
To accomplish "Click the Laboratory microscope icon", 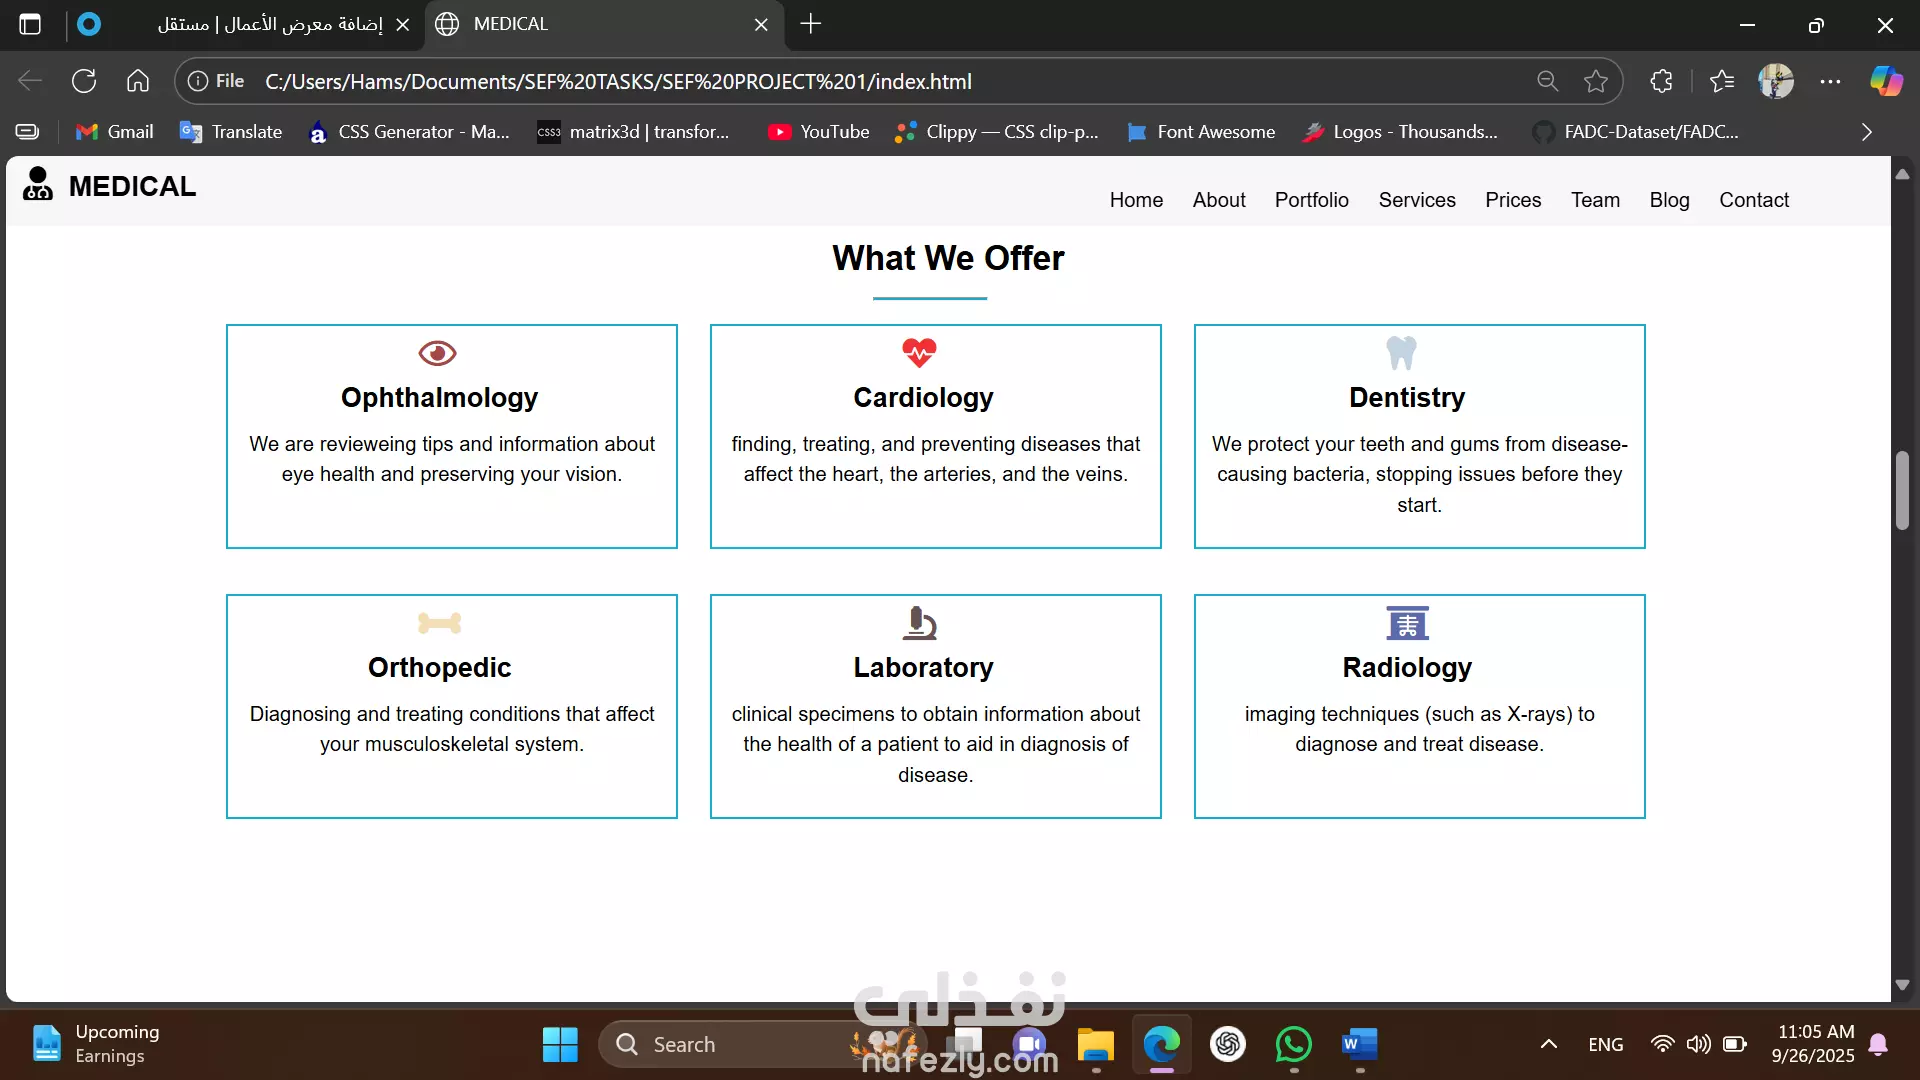I will coord(919,623).
